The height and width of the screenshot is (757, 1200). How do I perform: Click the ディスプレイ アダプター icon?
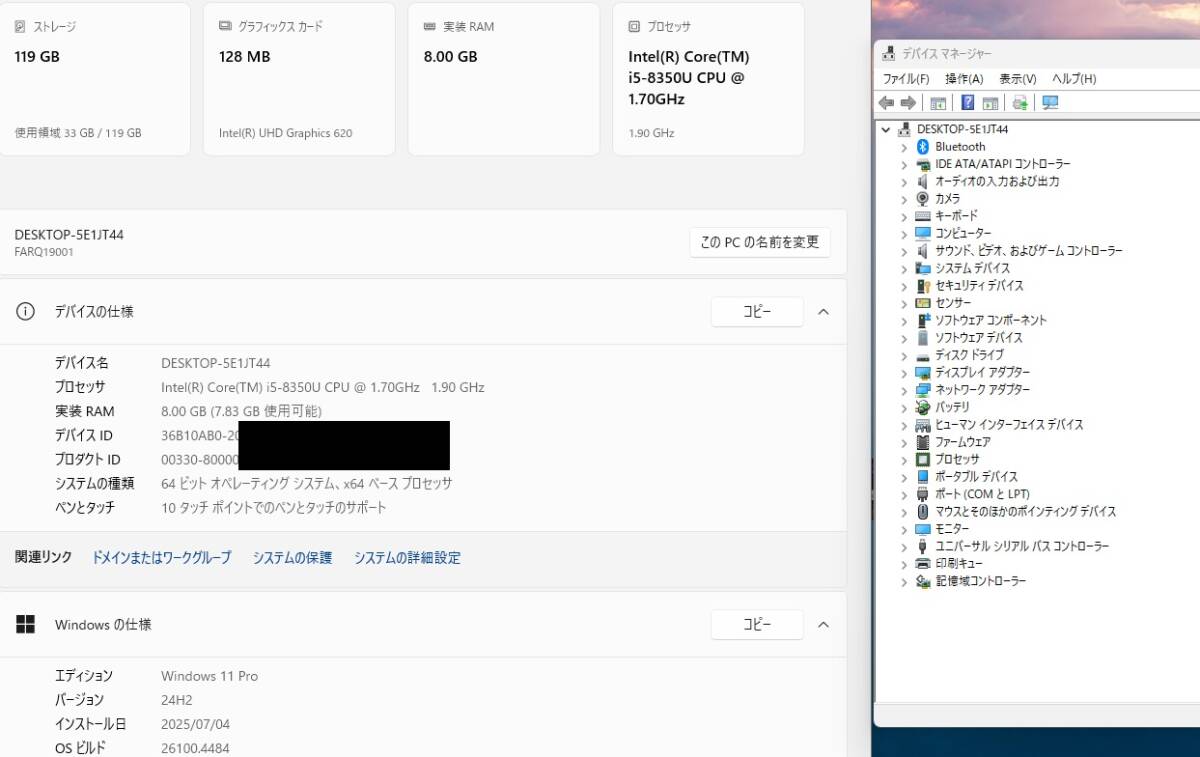[x=923, y=373]
